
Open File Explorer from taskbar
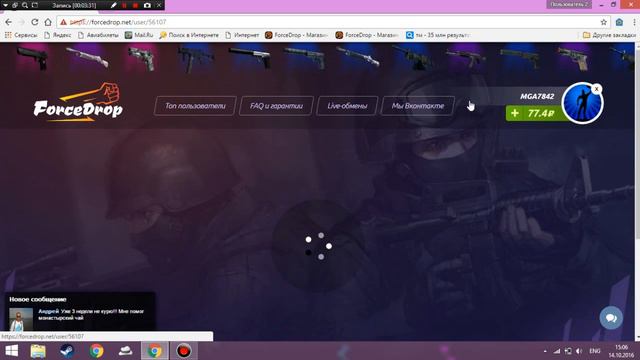(38, 351)
